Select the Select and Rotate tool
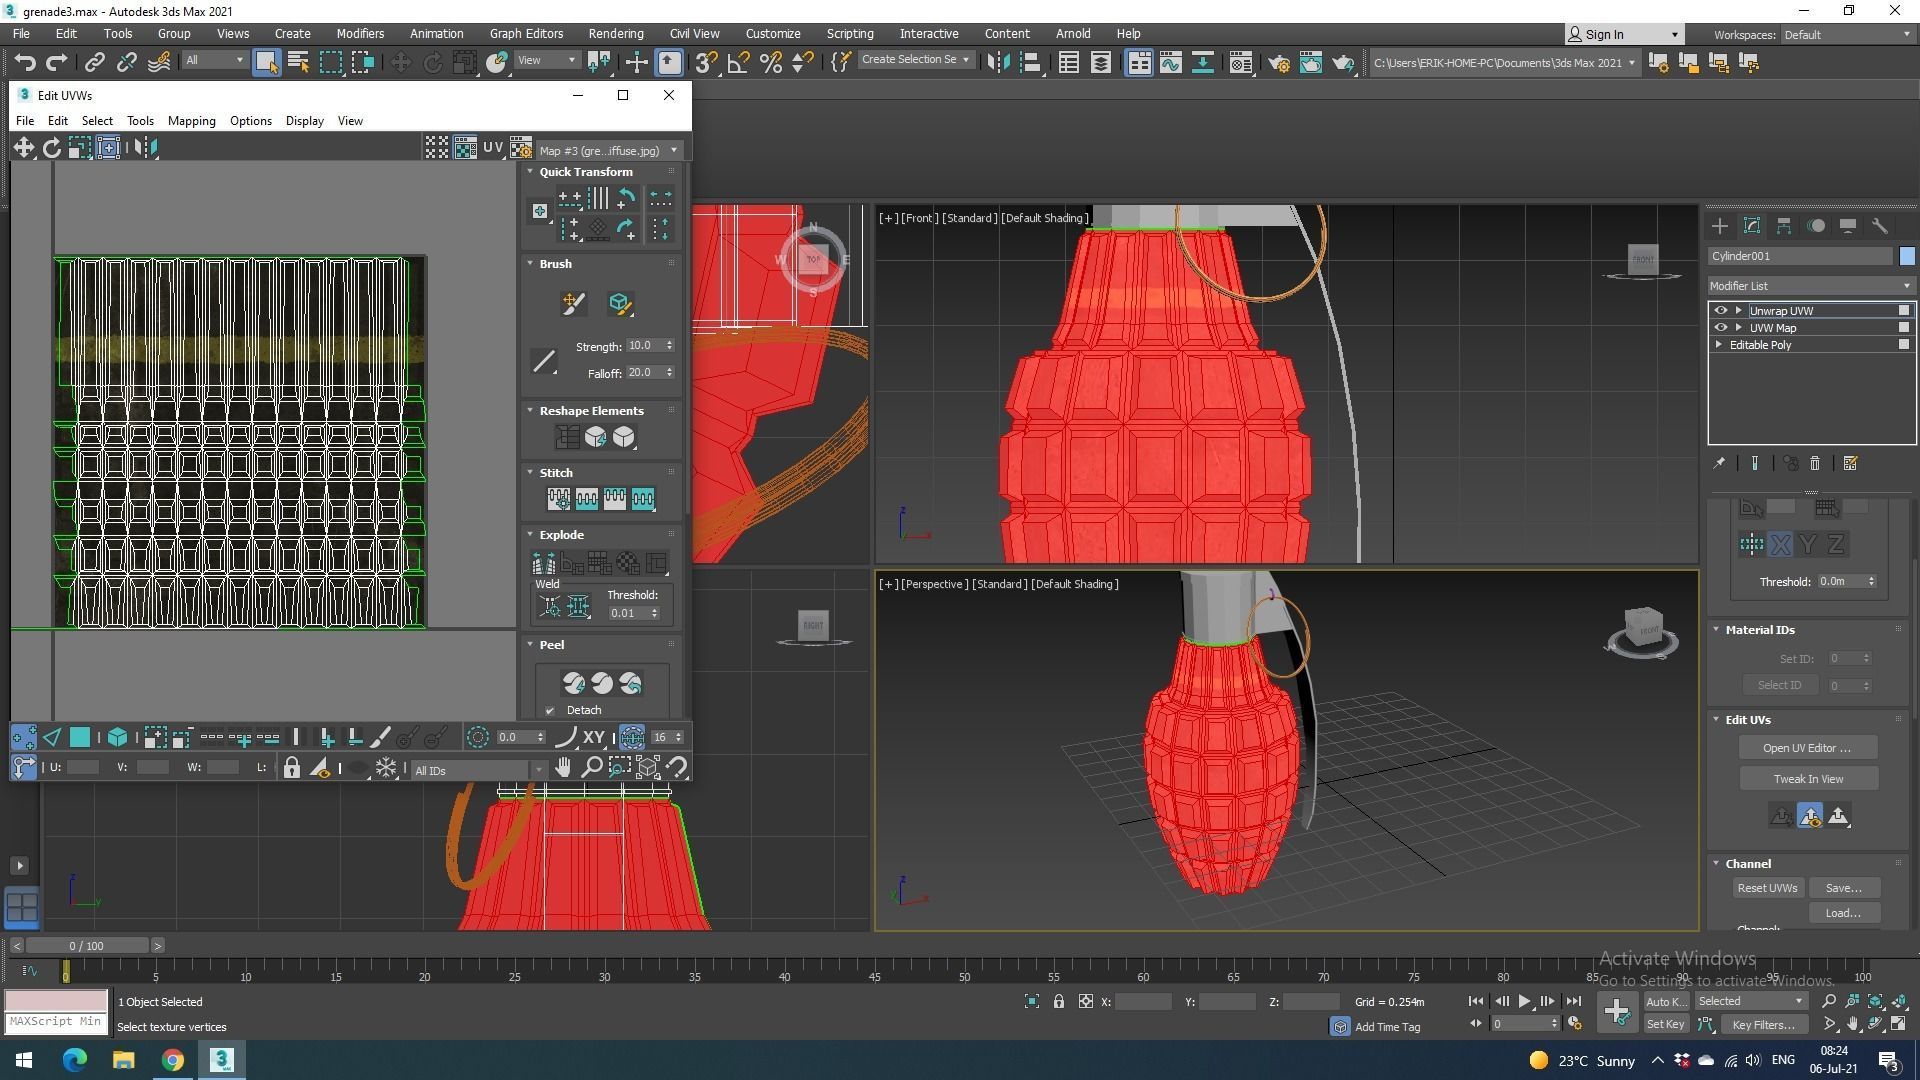The height and width of the screenshot is (1080, 1920). click(432, 63)
